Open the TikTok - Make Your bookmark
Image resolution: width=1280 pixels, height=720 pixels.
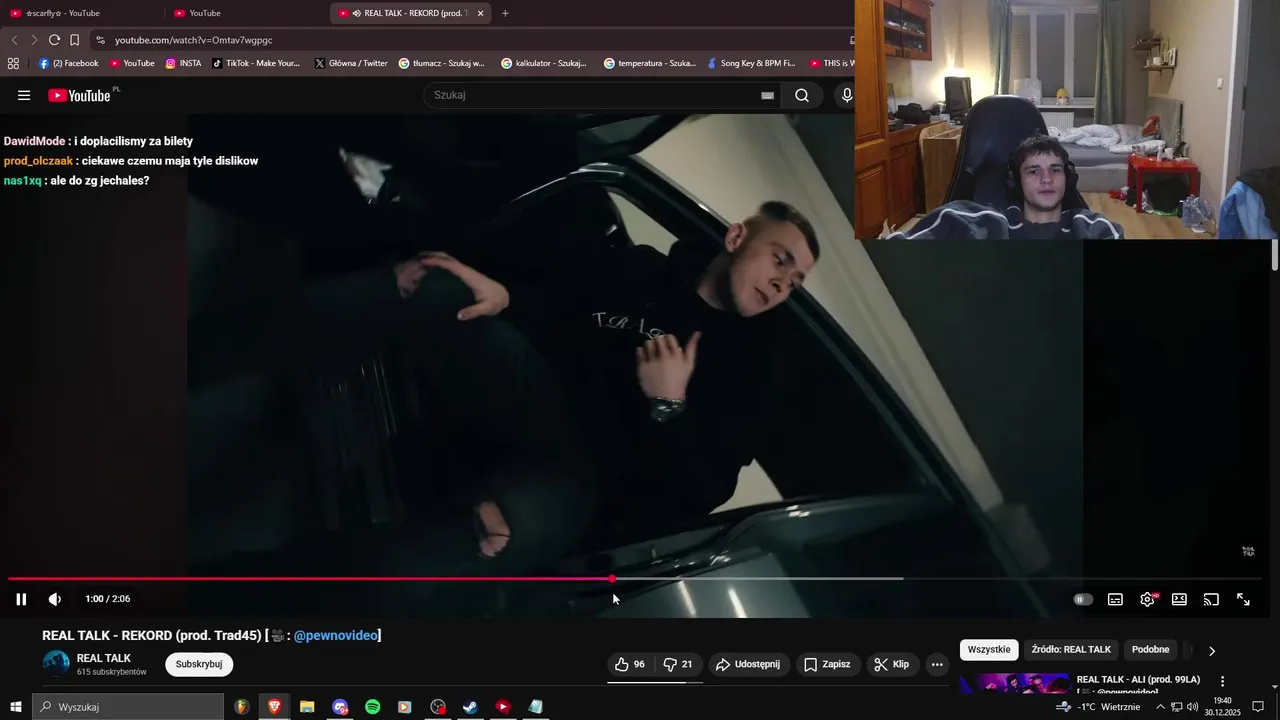256,63
